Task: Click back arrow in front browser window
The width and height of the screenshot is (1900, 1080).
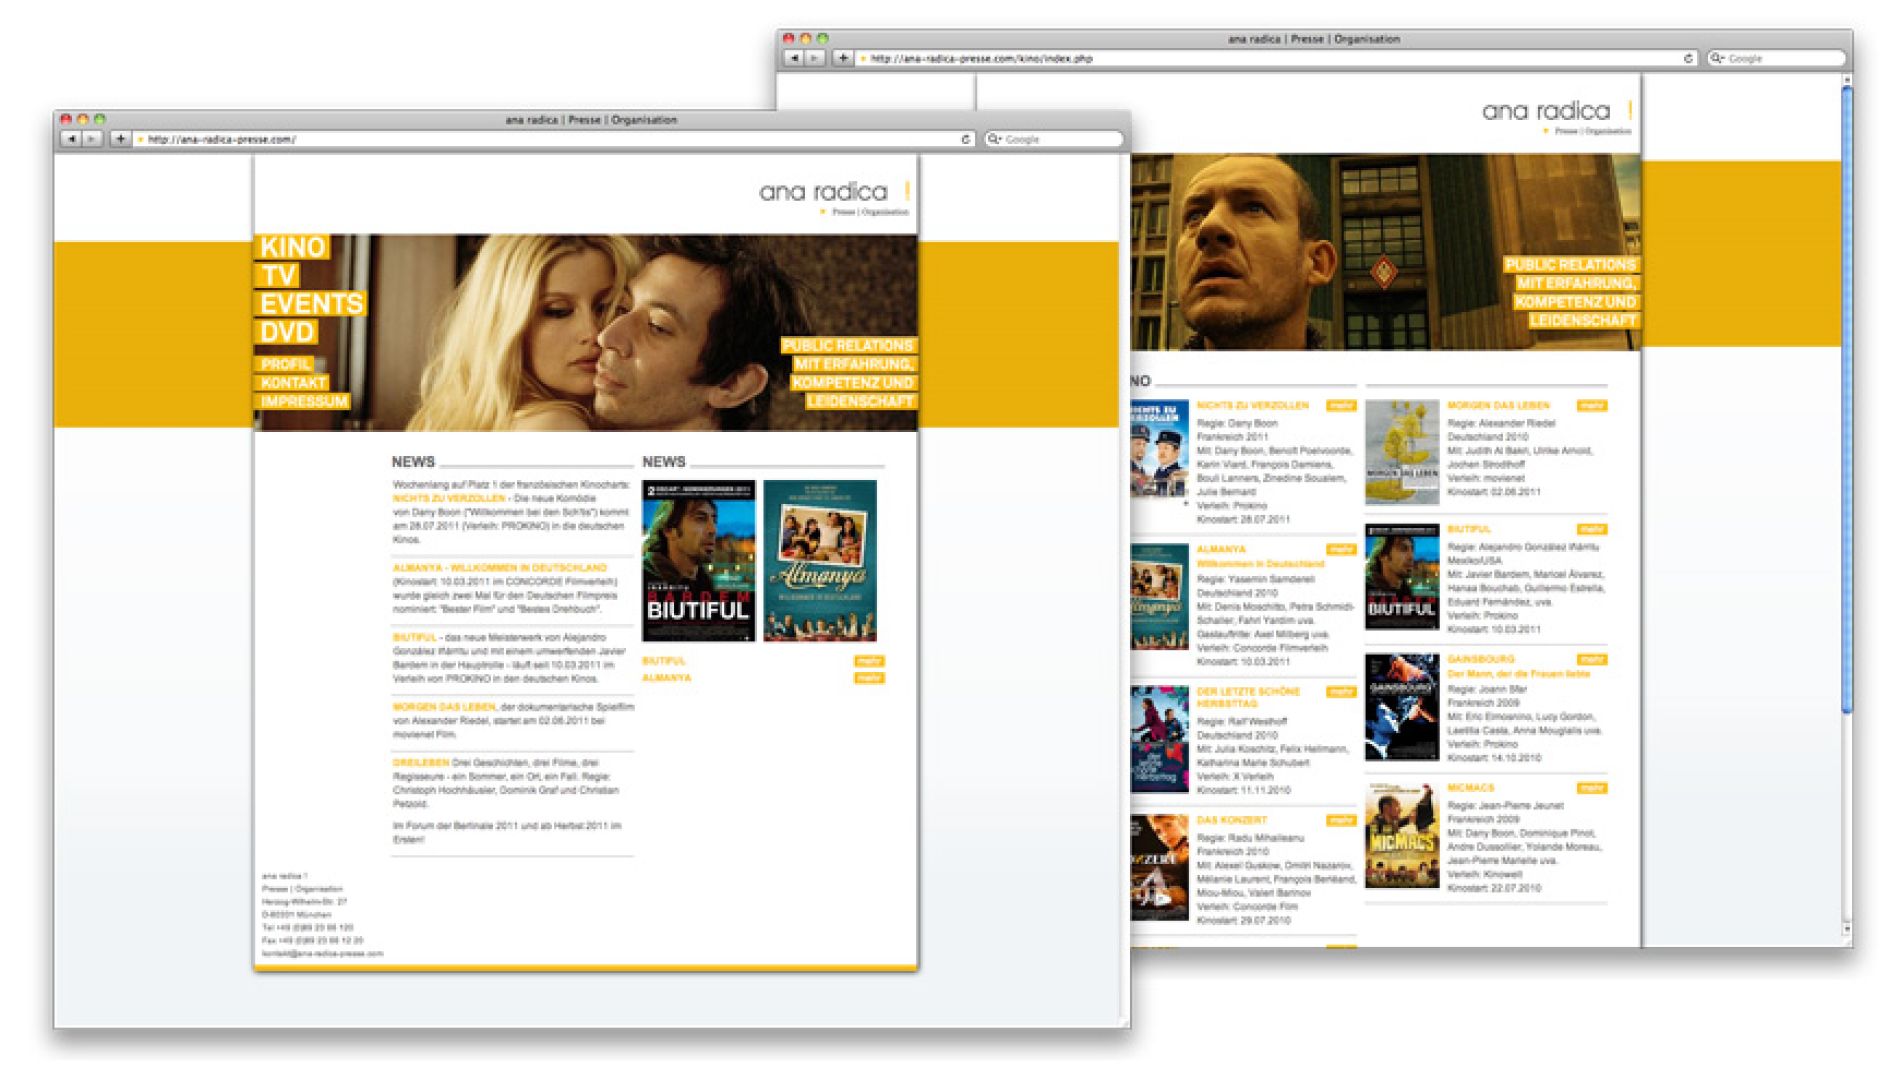Action: tap(71, 139)
